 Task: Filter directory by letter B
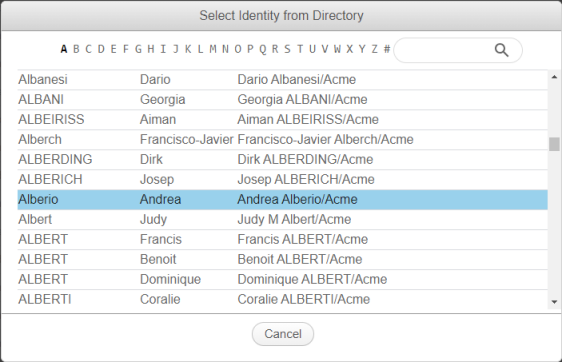tap(76, 49)
